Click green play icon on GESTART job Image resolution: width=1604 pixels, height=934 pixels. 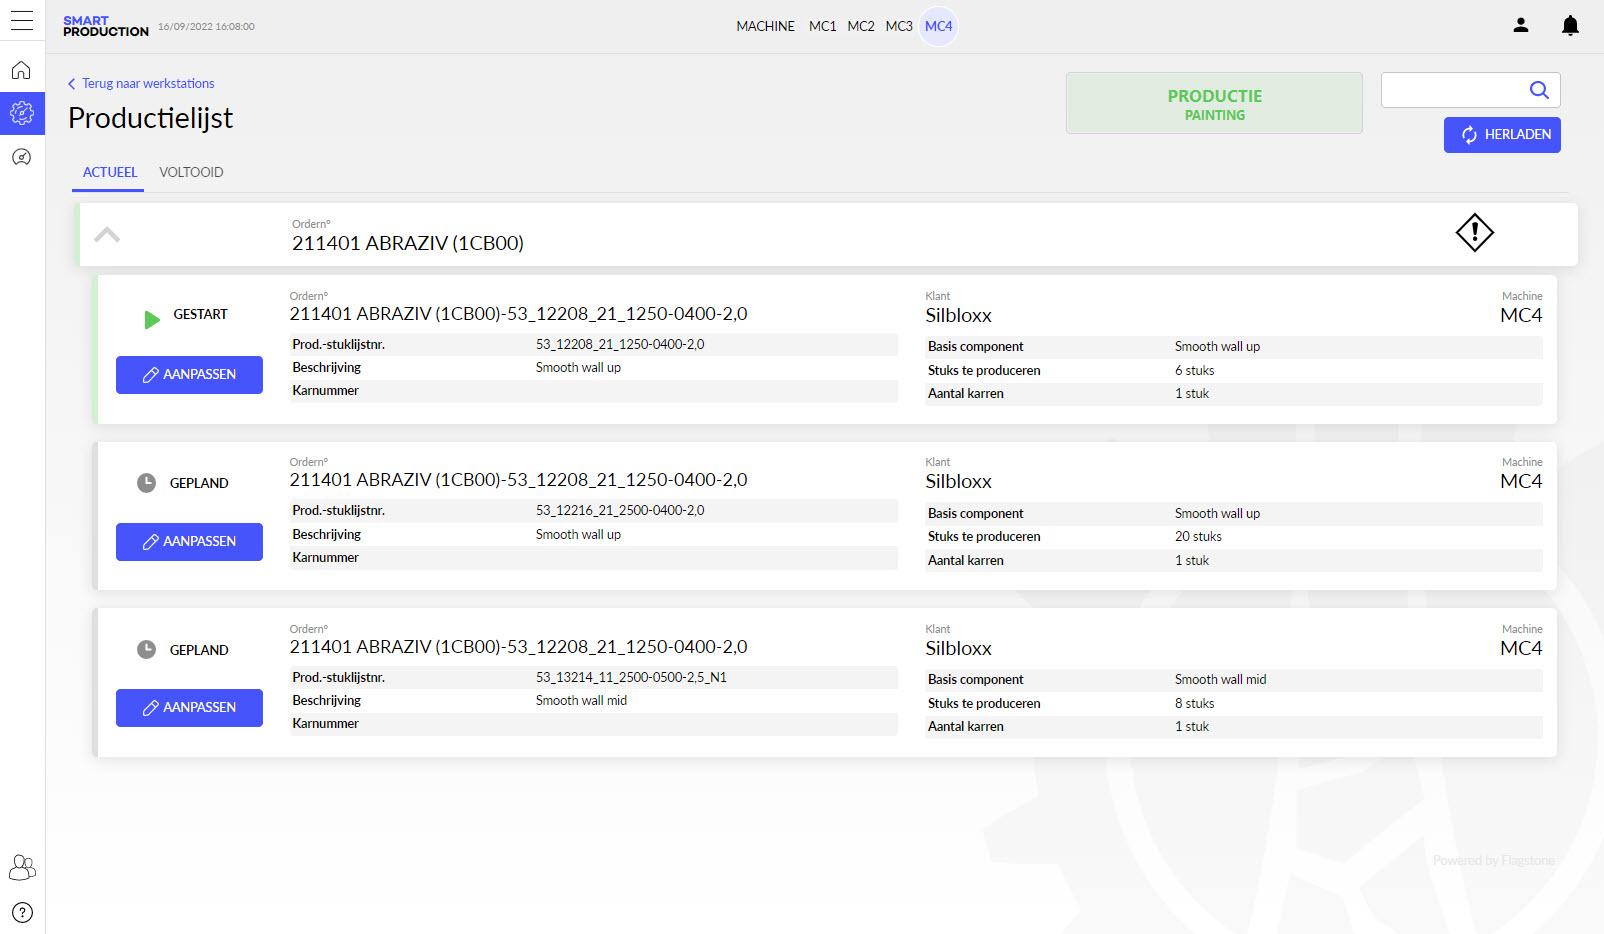[151, 320]
